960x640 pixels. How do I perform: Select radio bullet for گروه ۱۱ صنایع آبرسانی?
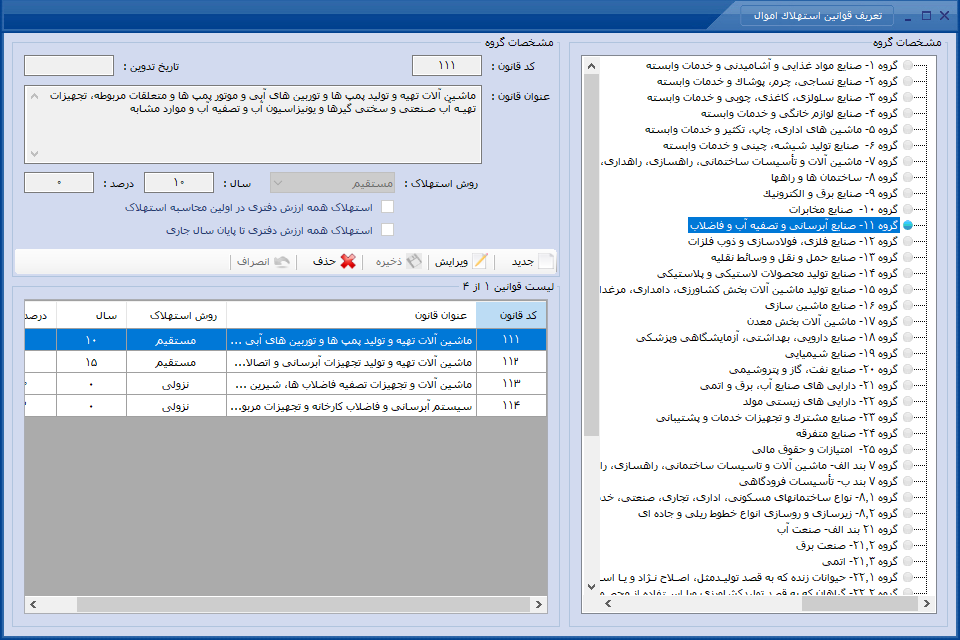point(907,225)
